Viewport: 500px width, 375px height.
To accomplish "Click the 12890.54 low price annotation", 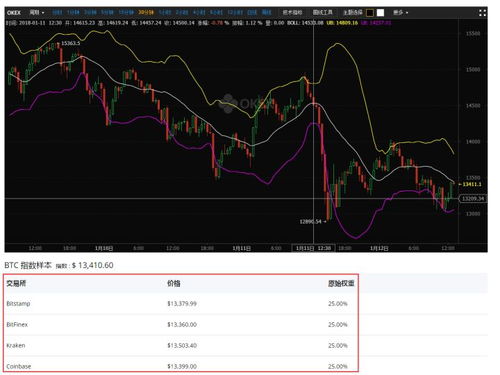I will 311,221.
